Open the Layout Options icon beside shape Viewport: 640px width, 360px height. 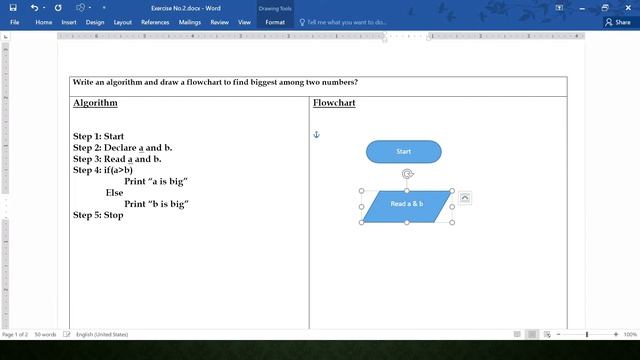pos(465,198)
